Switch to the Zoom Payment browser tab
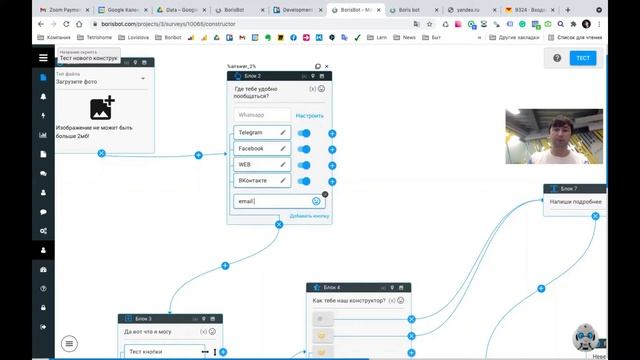 click(64, 10)
